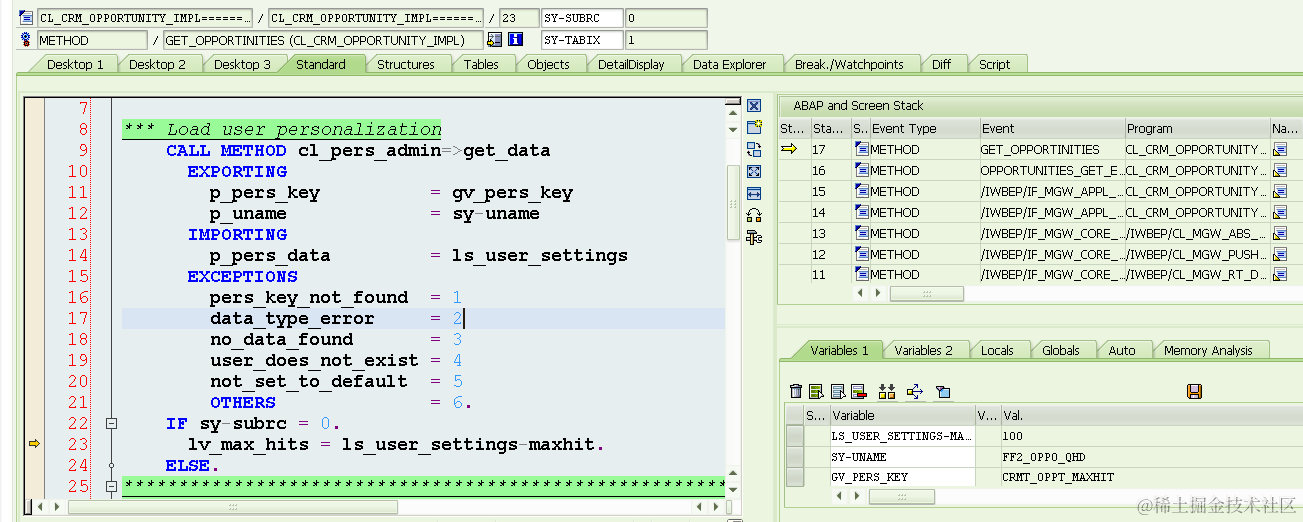Image resolution: width=1303 pixels, height=522 pixels.
Task: Click the program icon left of first header field
Action: 26,17
